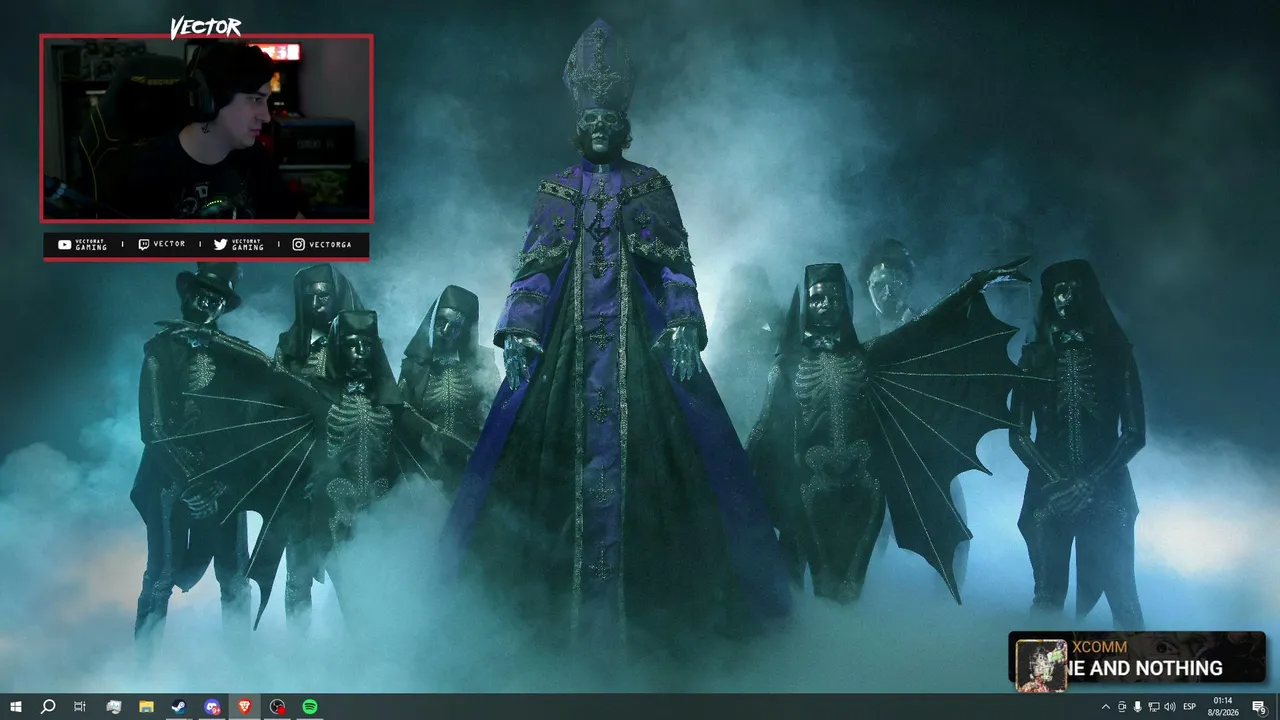Switch to the Brave browser window

pyautogui.click(x=245, y=707)
